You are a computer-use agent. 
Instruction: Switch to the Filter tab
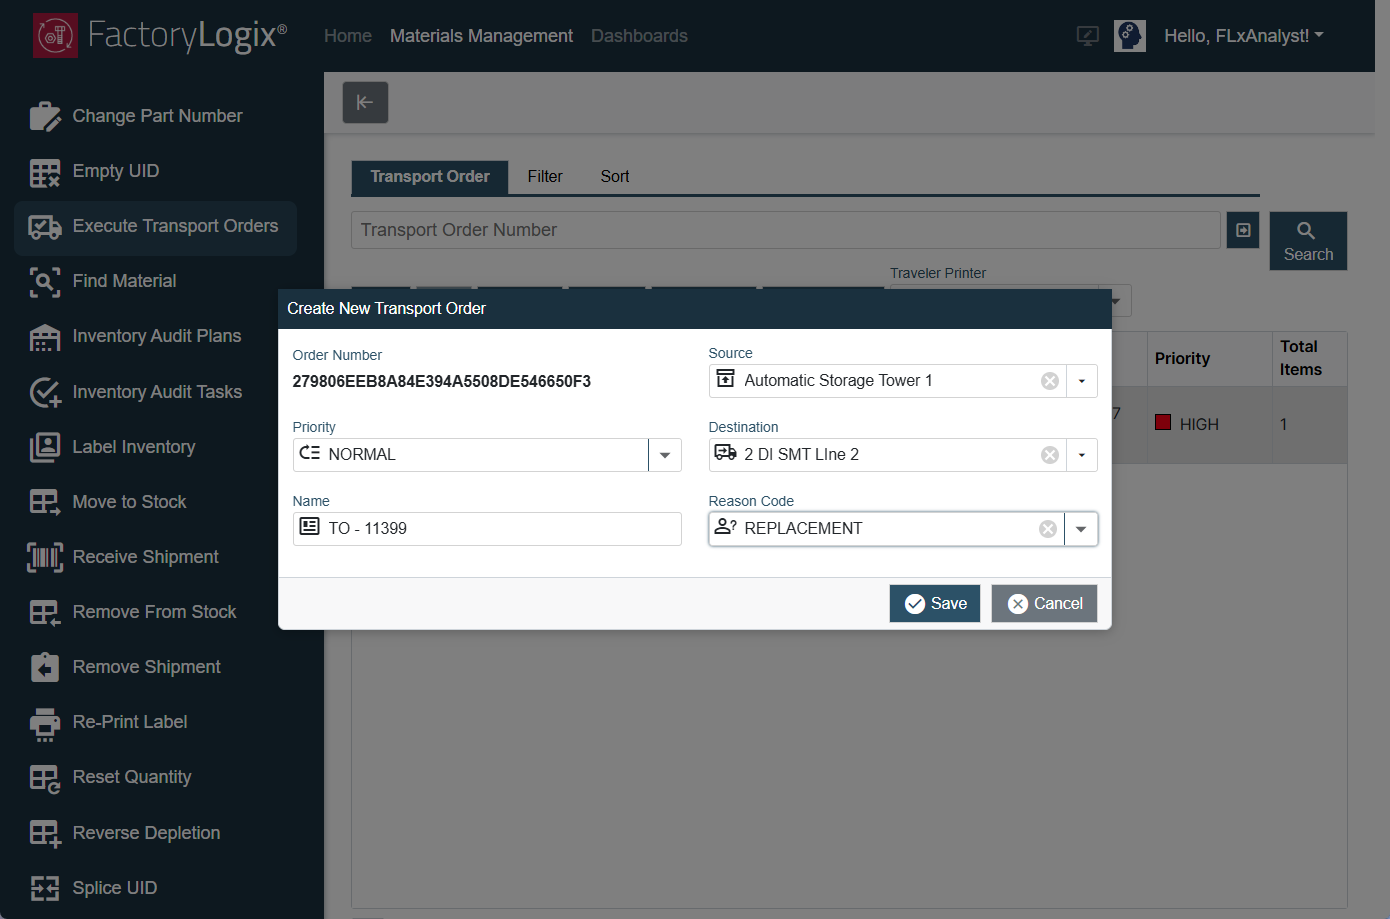(x=545, y=177)
